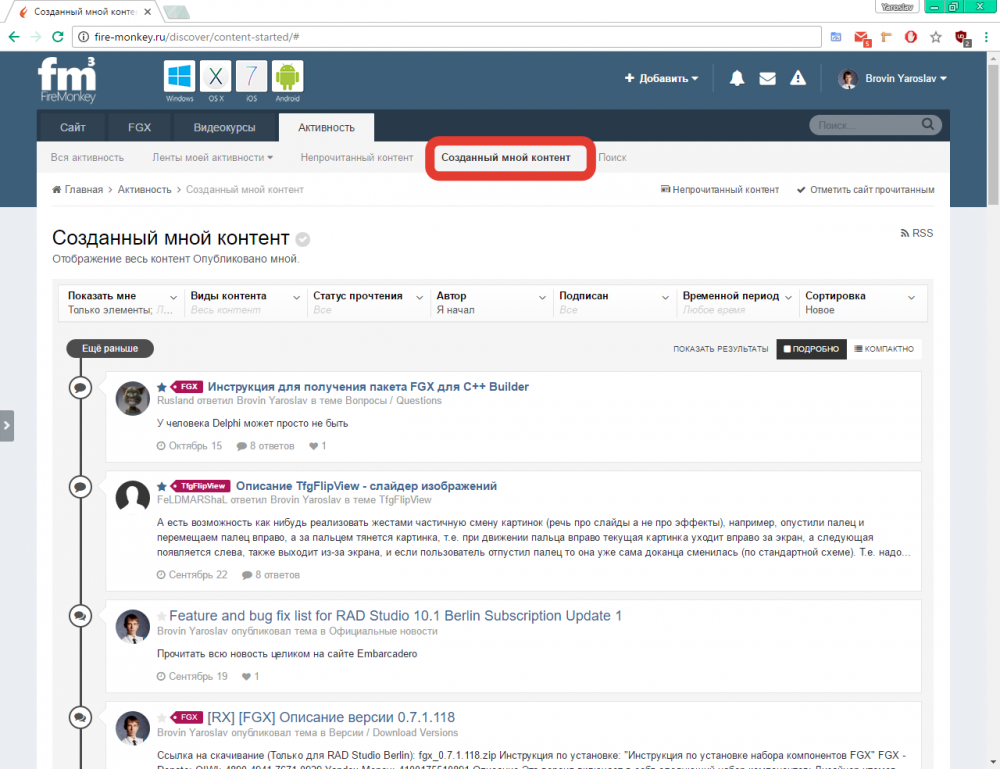Click the browser address bar
The image size is (1000, 769).
446,37
